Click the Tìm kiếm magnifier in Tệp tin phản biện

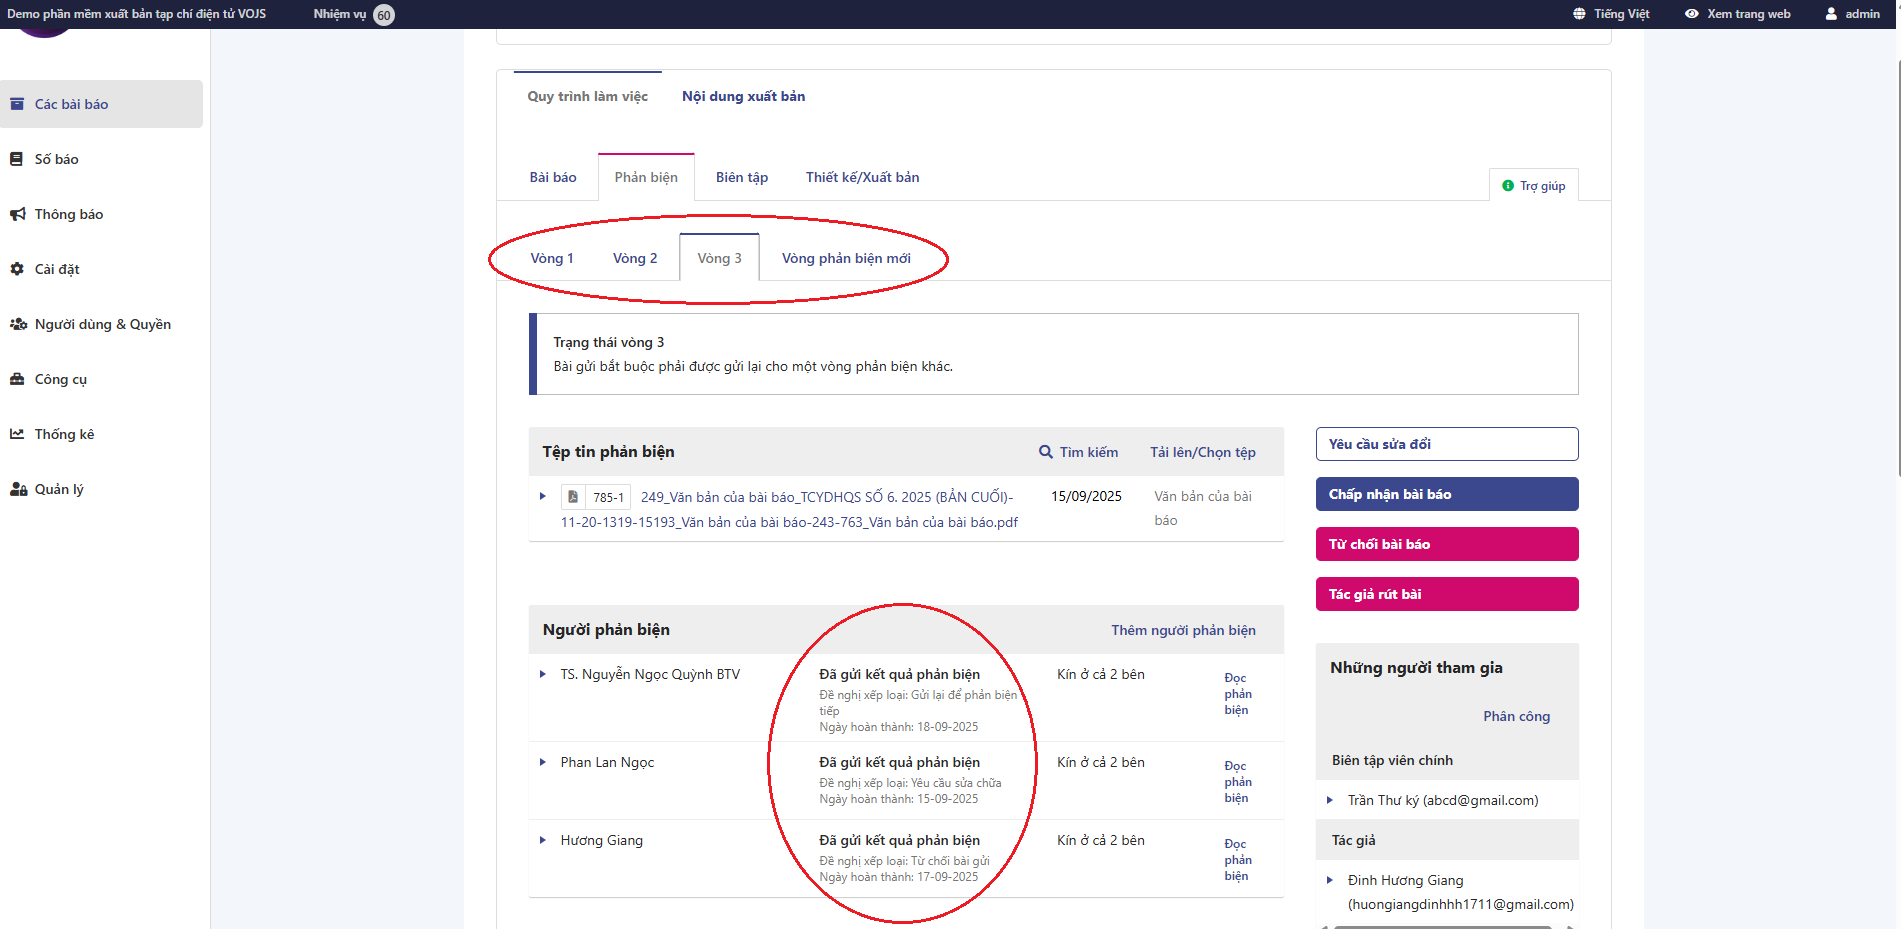click(x=1046, y=452)
